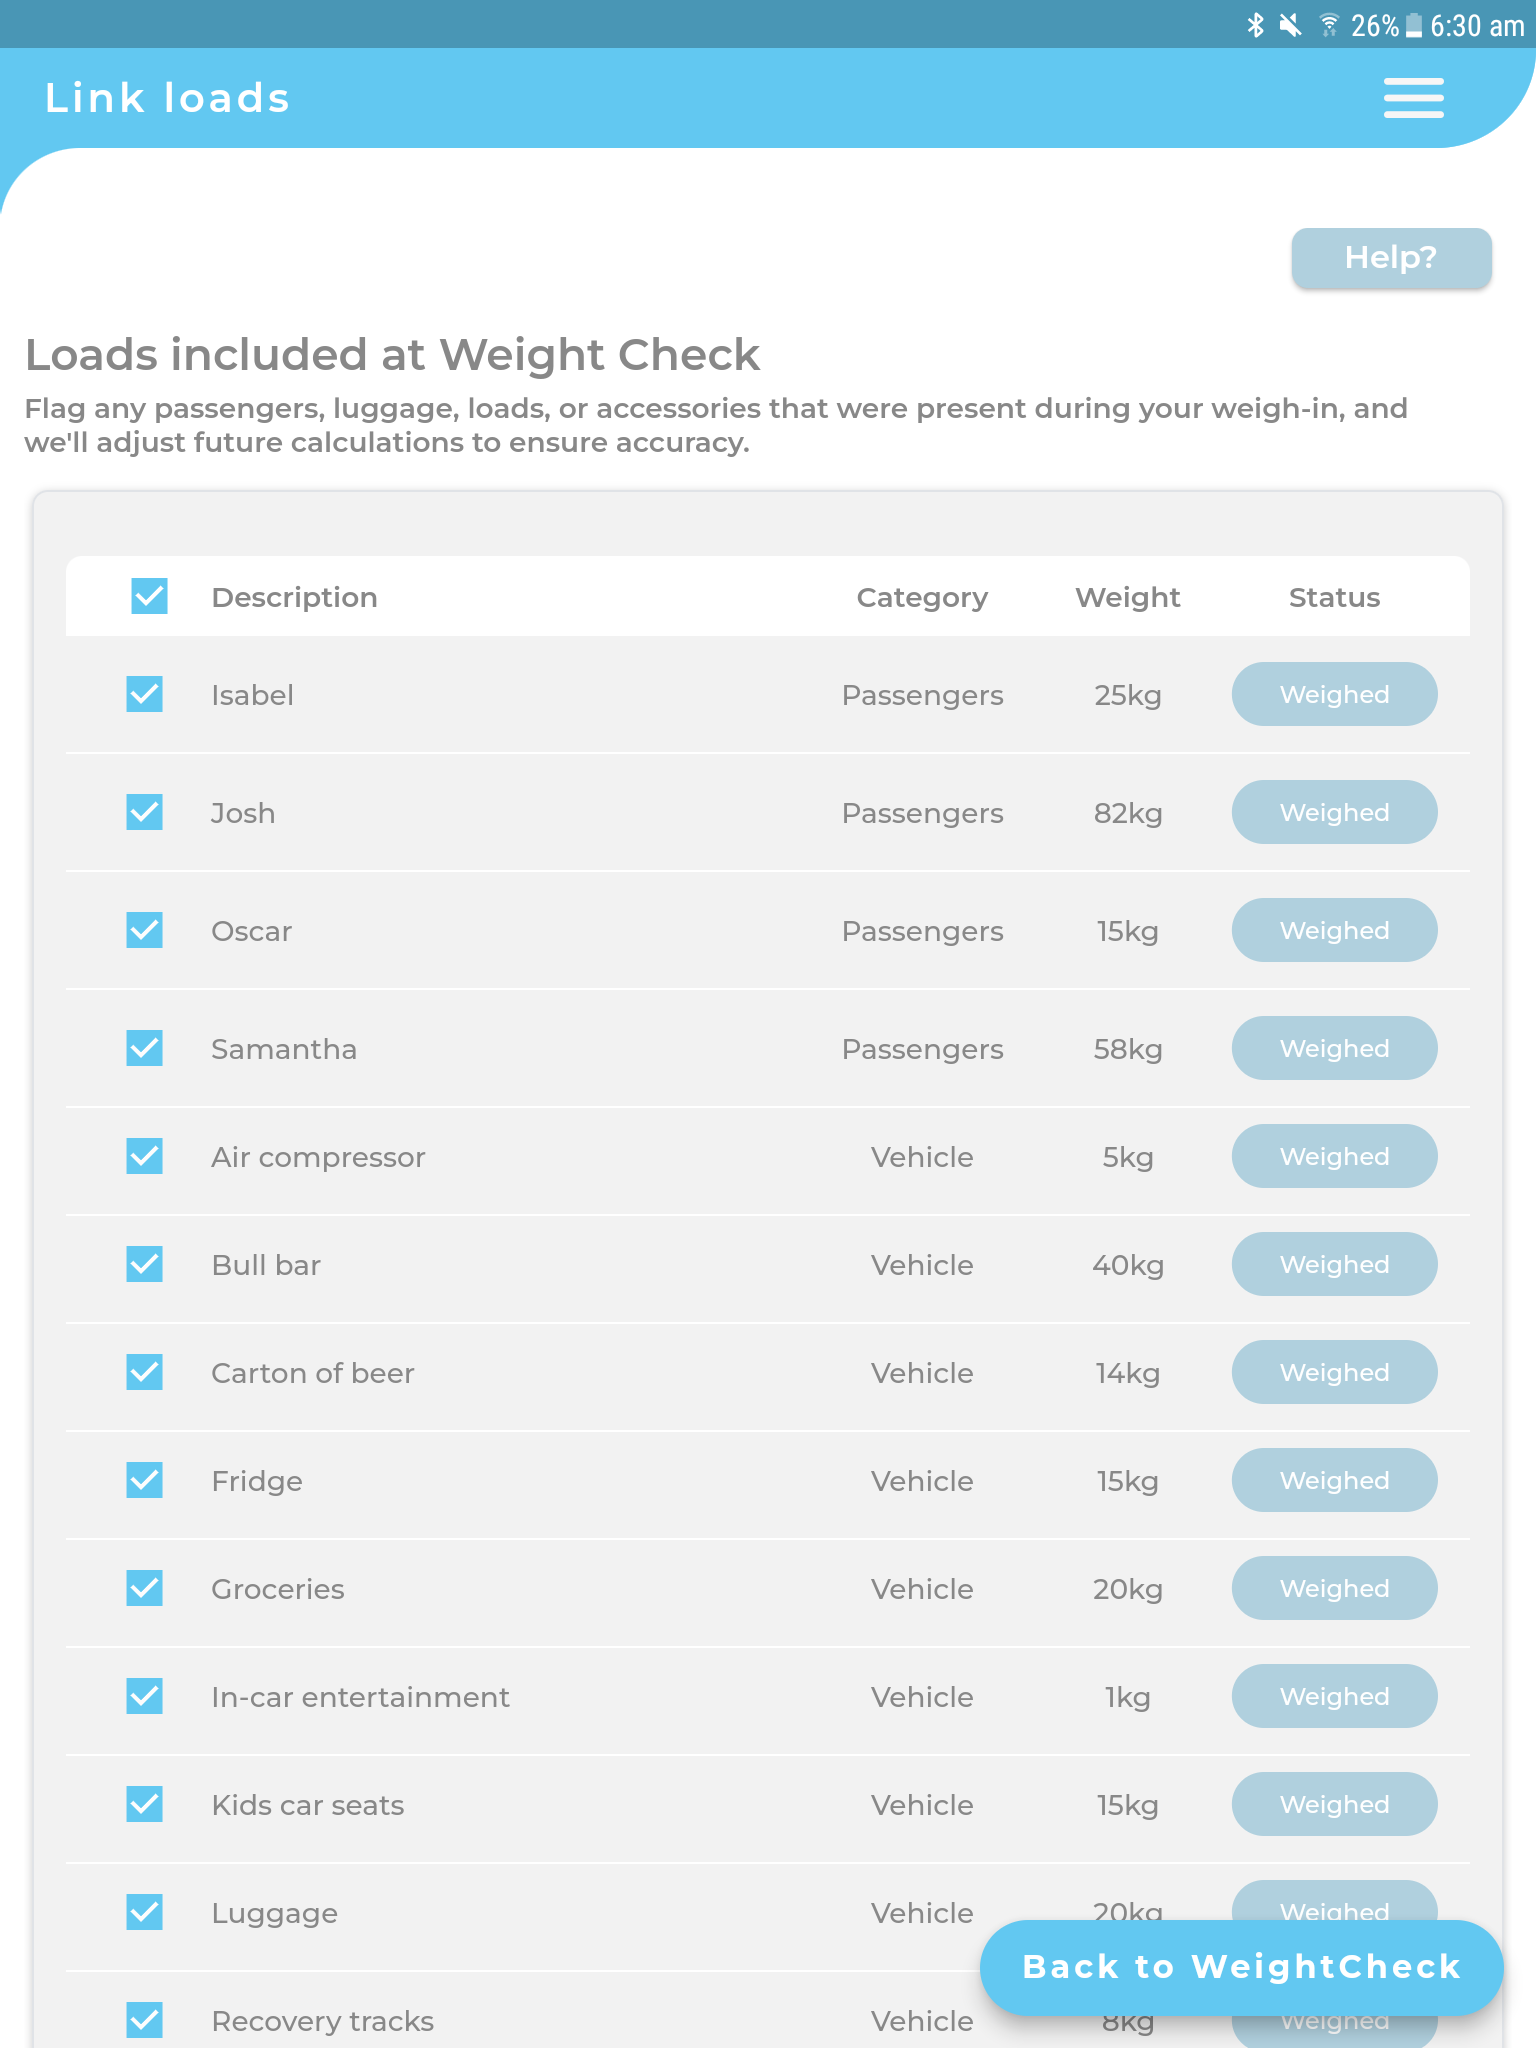Open the hamburger navigation menu
The width and height of the screenshot is (1536, 2048).
click(x=1413, y=97)
